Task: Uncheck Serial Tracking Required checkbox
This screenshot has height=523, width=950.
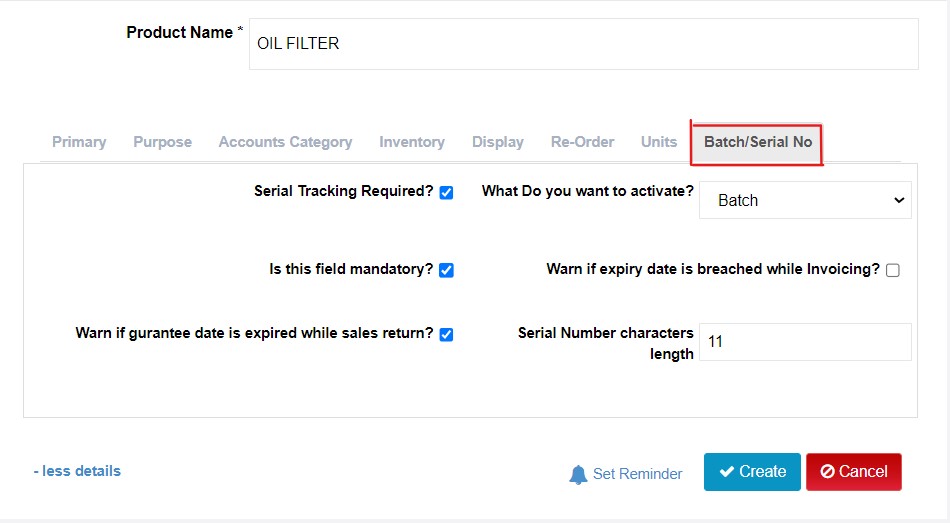Action: (x=447, y=193)
